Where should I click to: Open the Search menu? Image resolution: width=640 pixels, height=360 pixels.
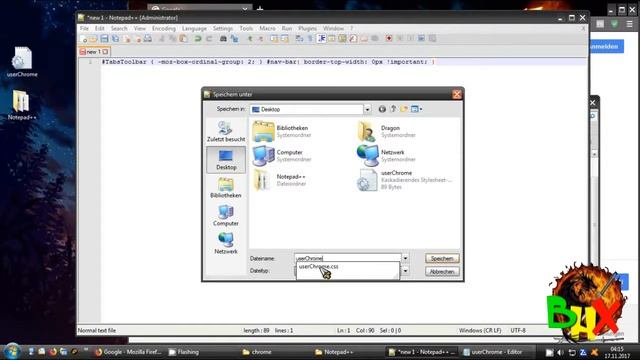point(119,29)
